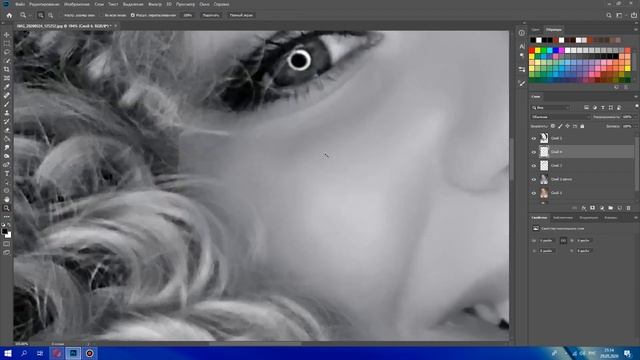The image size is (640, 360).
Task: Hide the topmost layer with its eye icon
Action: tap(533, 138)
